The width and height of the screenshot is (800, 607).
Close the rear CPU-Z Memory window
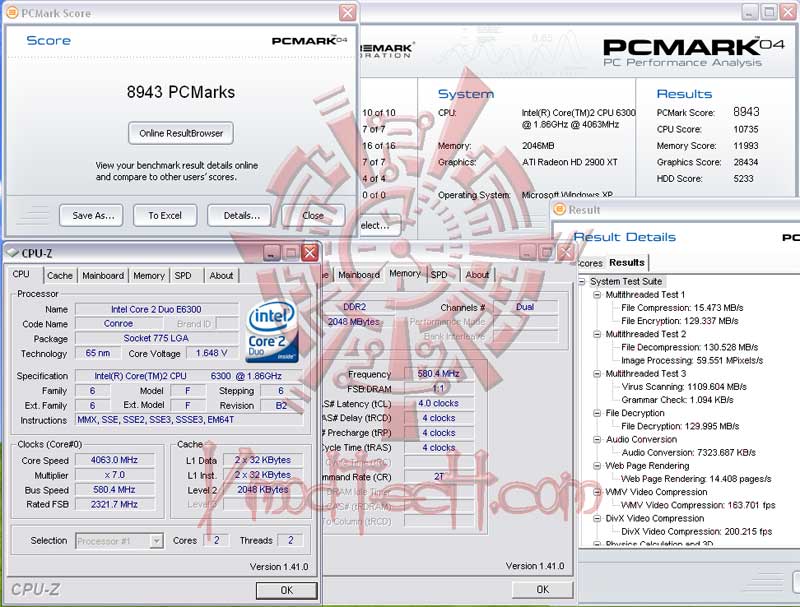click(x=565, y=252)
